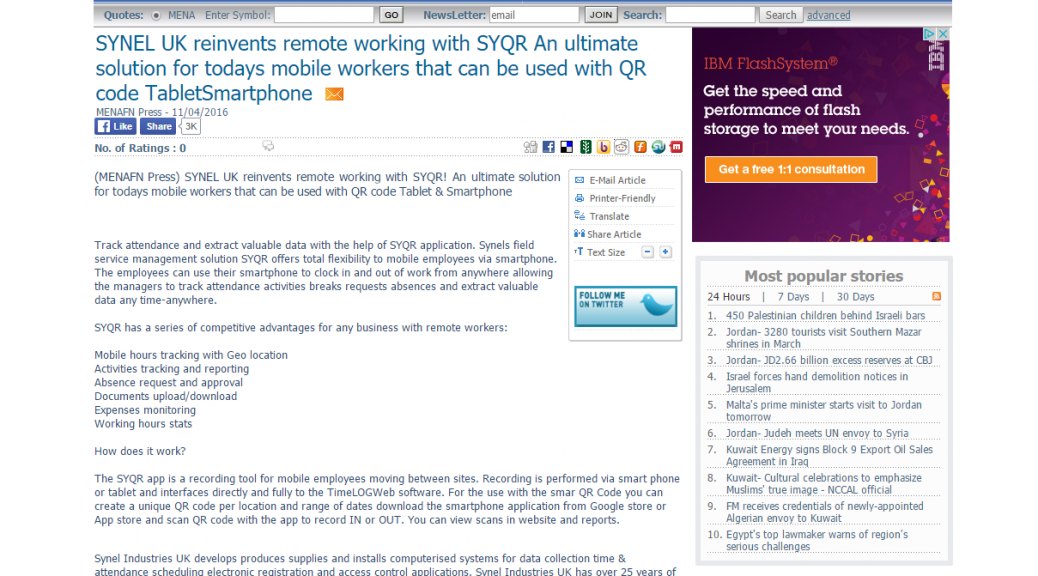The width and height of the screenshot is (1038, 576).
Task: Click the Follow Me on Twitter badge
Action: click(625, 306)
